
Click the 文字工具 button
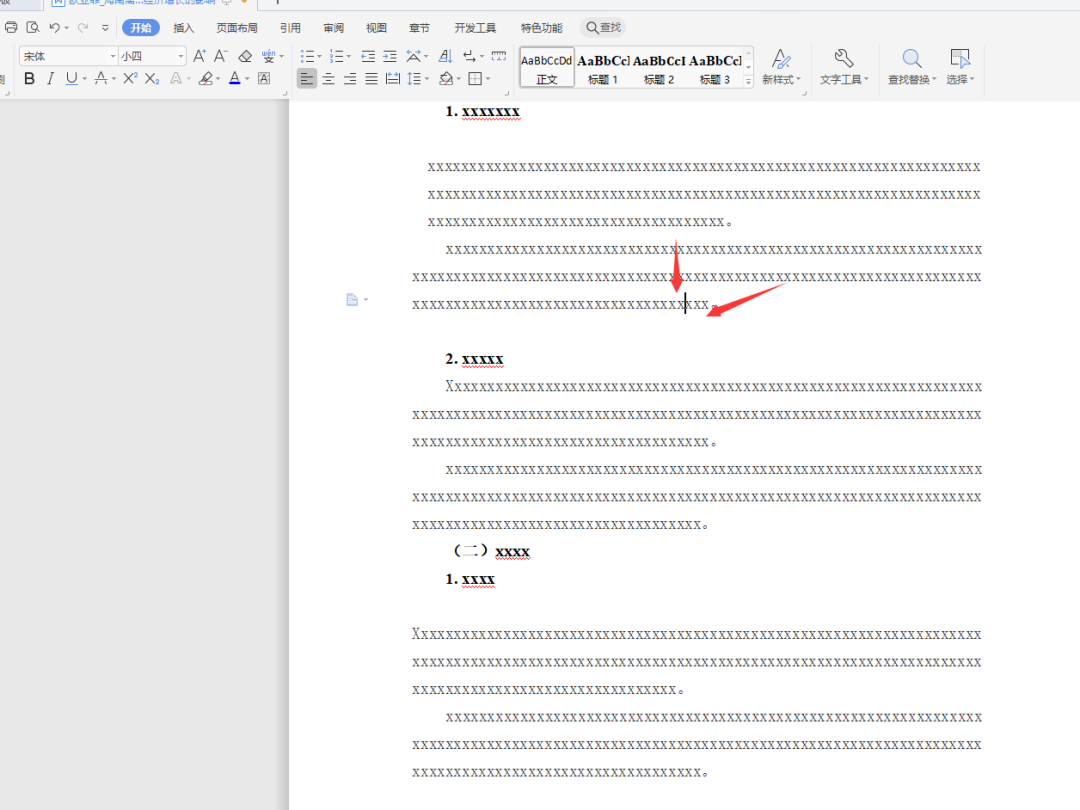[x=843, y=67]
